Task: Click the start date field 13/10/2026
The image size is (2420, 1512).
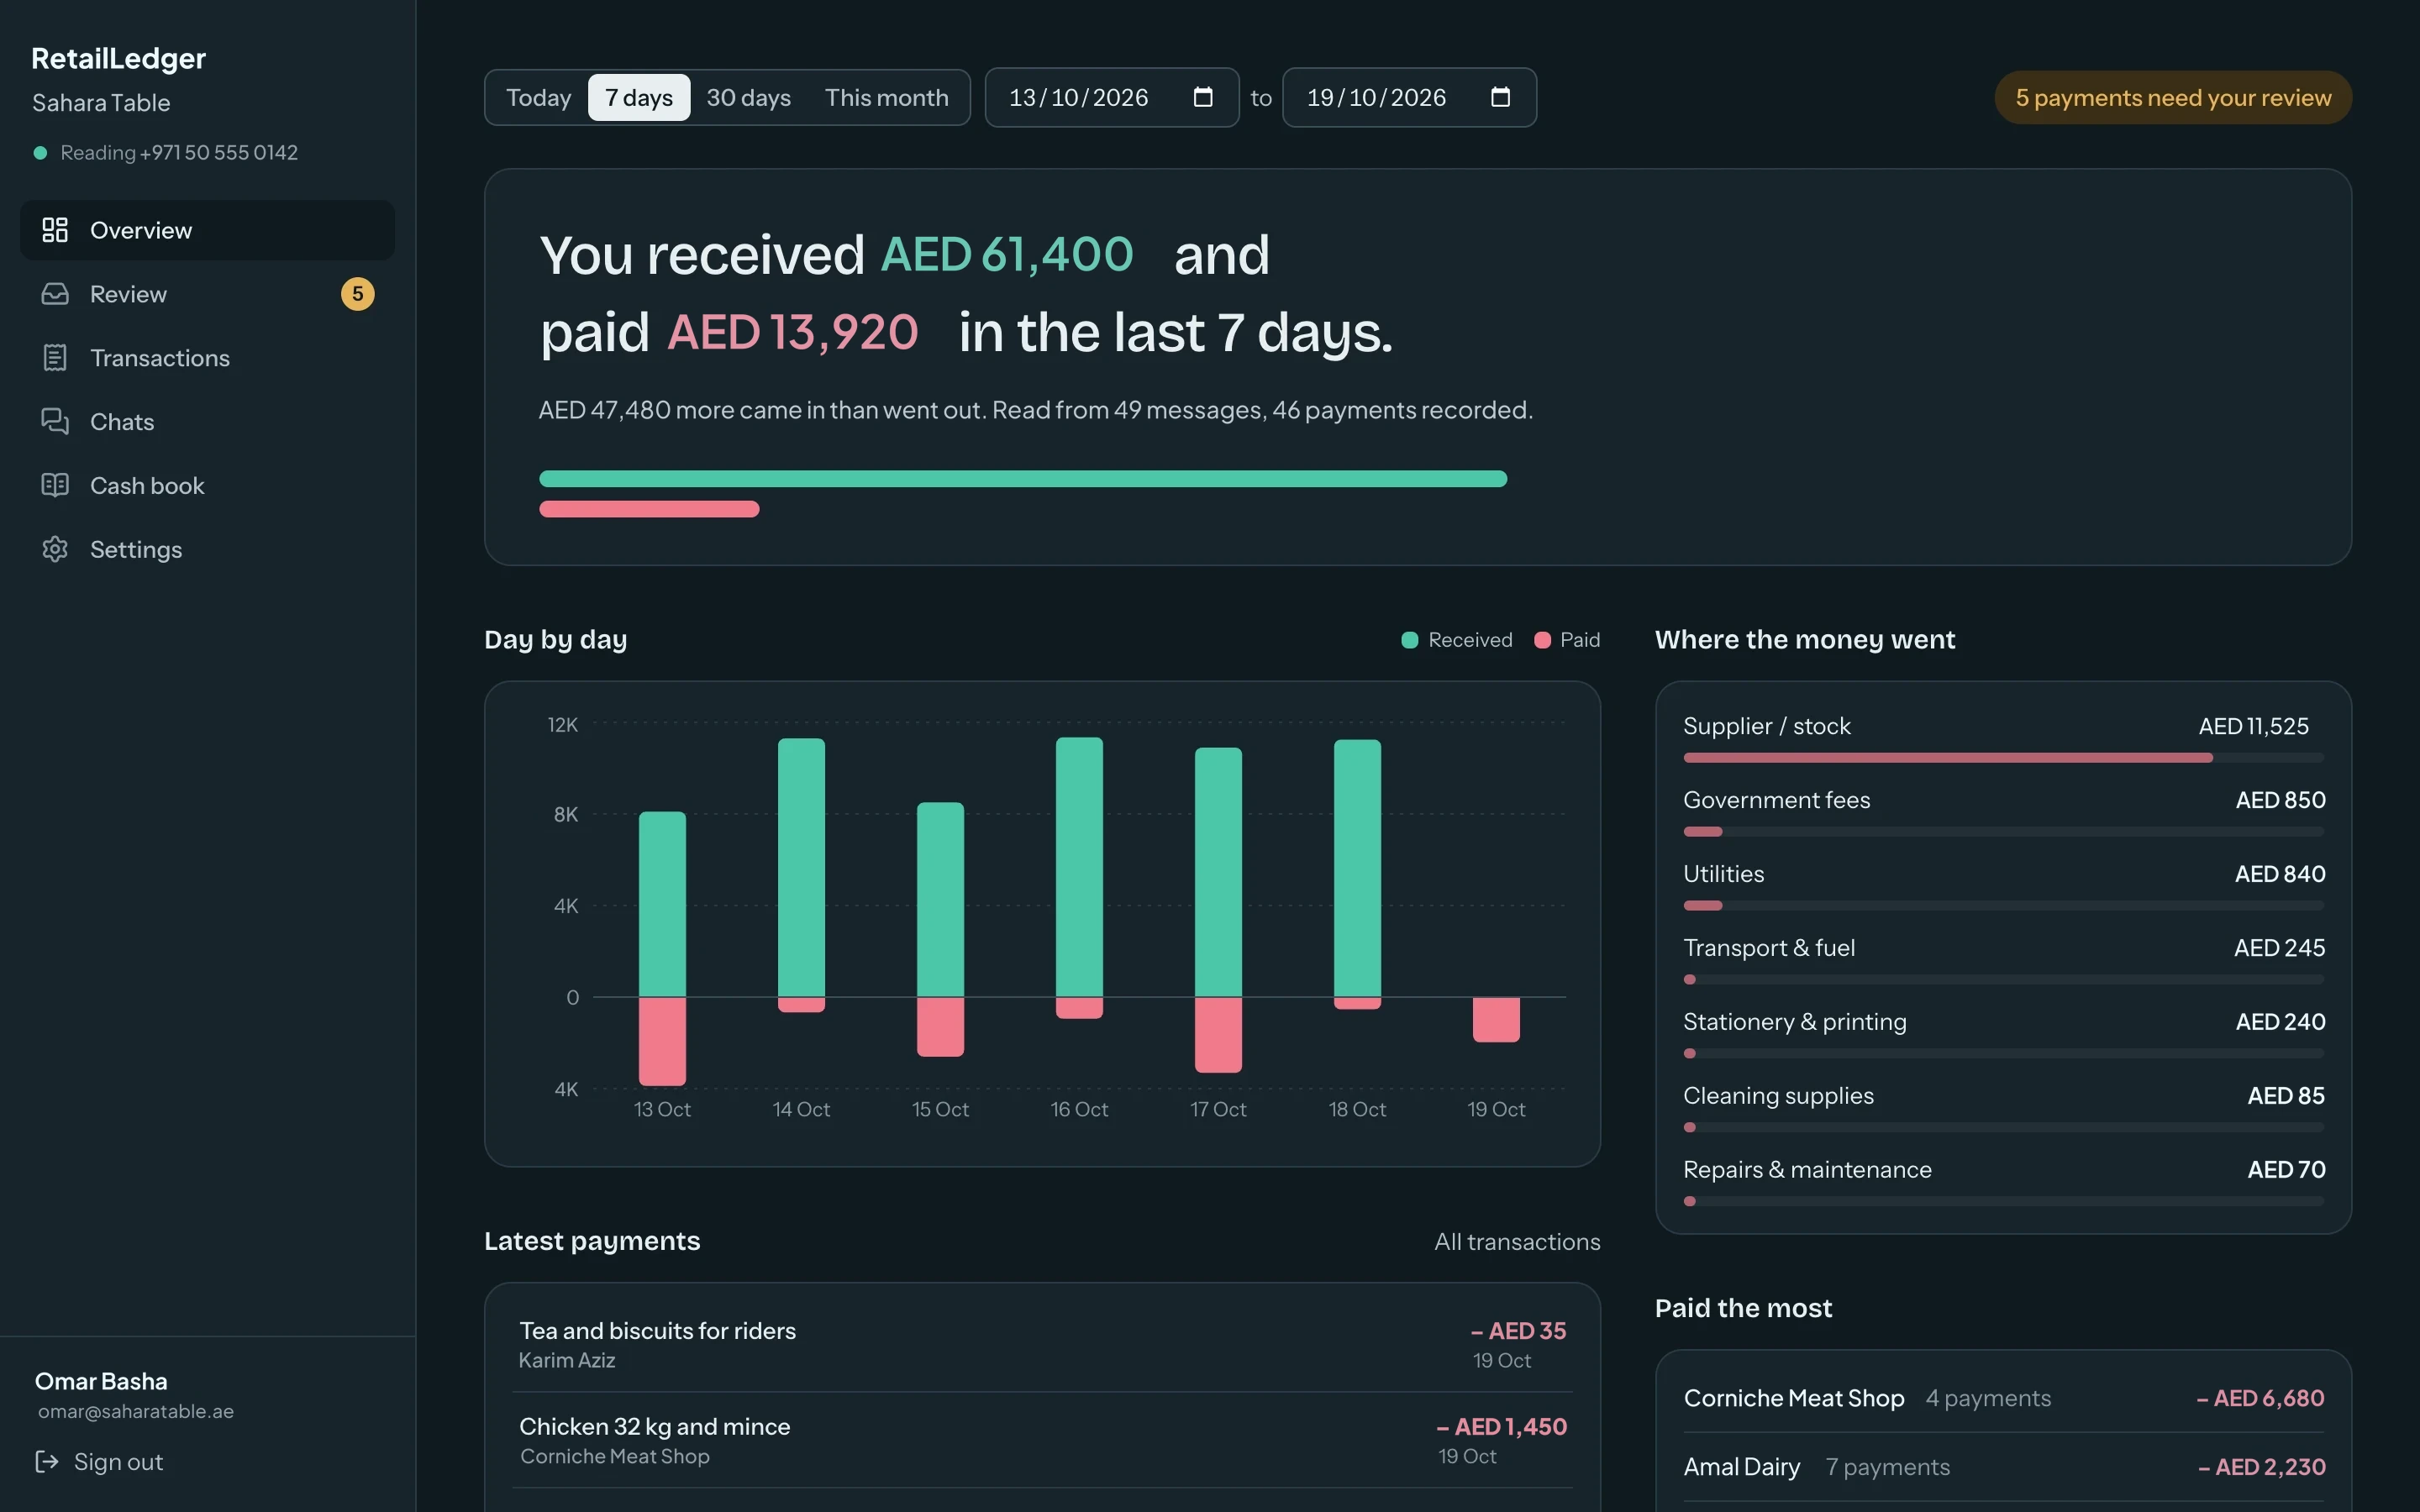Action: click(x=1112, y=98)
